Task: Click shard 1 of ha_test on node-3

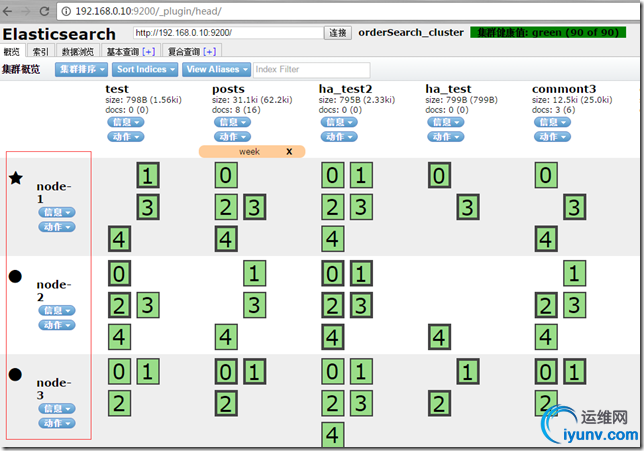Action: click(468, 372)
